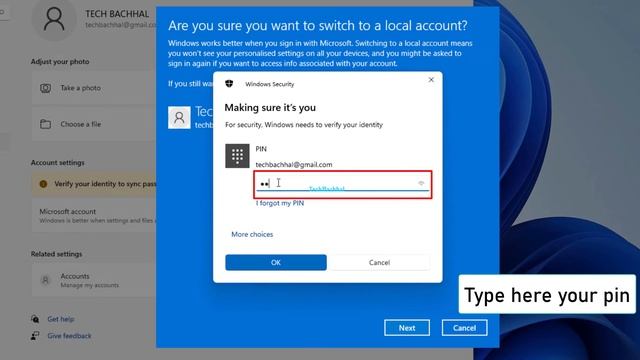640x360 pixels.
Task: Click the warning icon on Verify your identity
Action: coord(43,184)
